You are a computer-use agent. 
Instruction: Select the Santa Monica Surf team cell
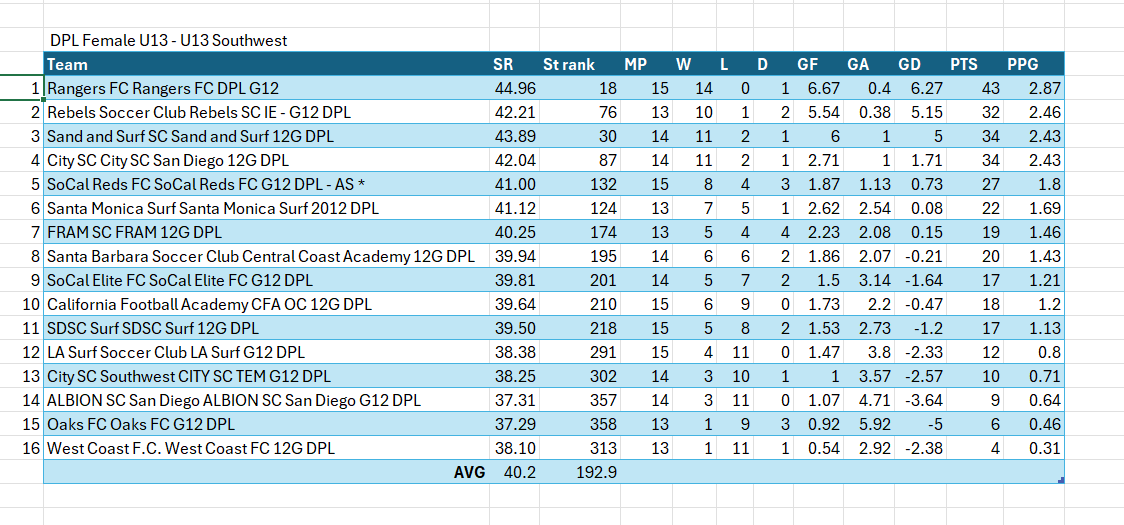(x=213, y=209)
